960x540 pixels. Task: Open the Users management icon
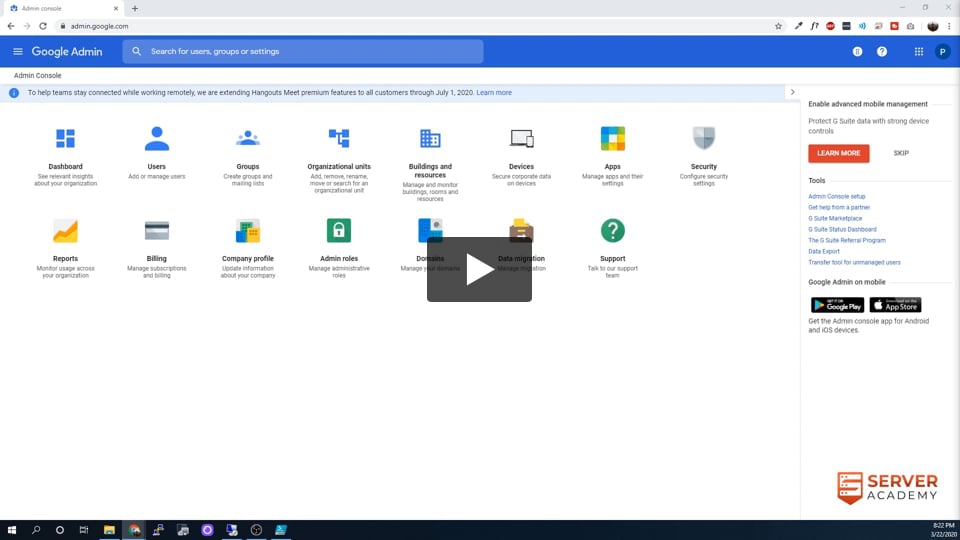click(x=157, y=139)
